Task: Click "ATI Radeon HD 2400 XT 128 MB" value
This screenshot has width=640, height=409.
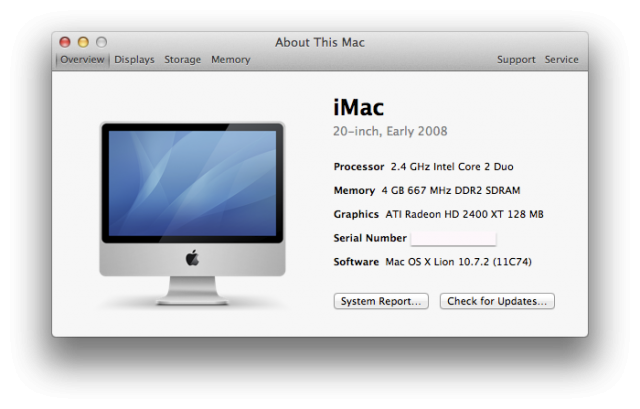Action: (464, 214)
